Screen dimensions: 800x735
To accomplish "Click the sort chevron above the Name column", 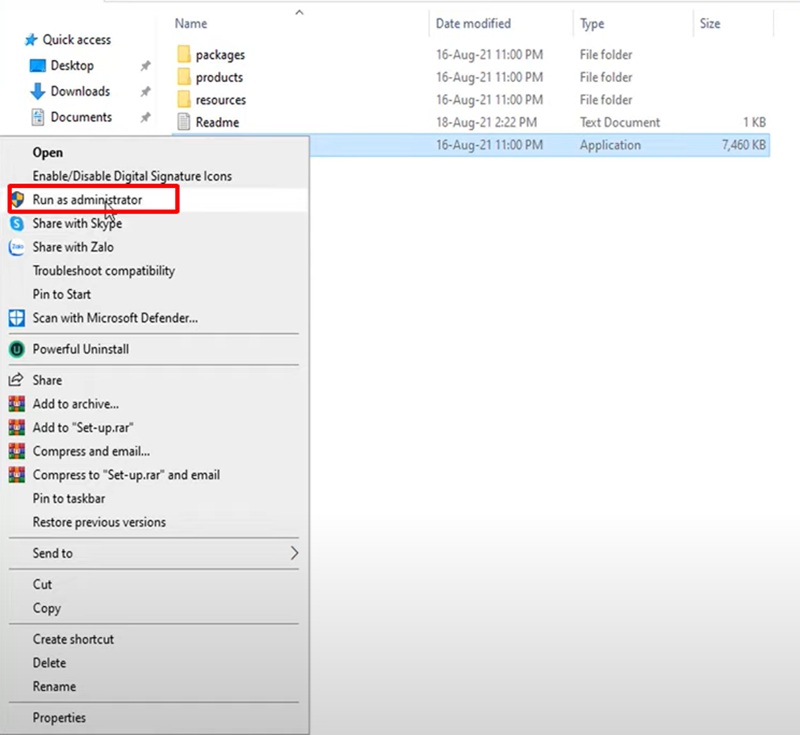I will click(299, 11).
